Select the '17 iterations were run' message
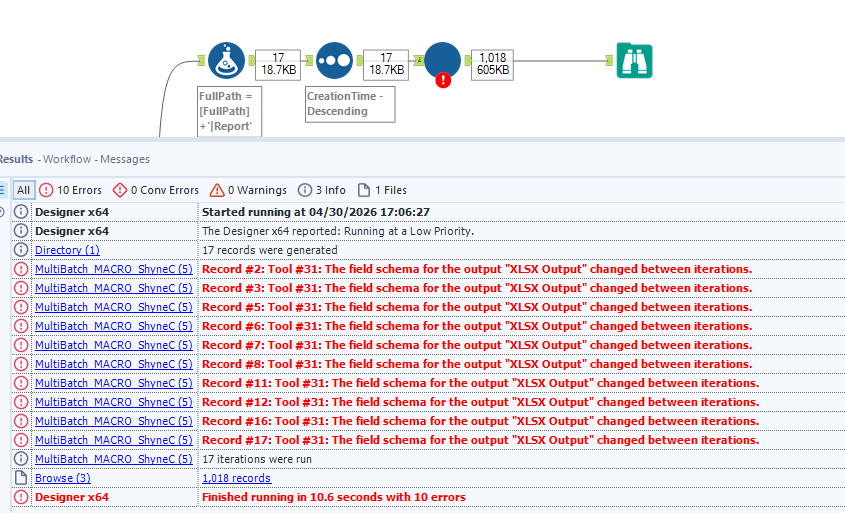Viewport: 845px width, 513px height. [257, 459]
